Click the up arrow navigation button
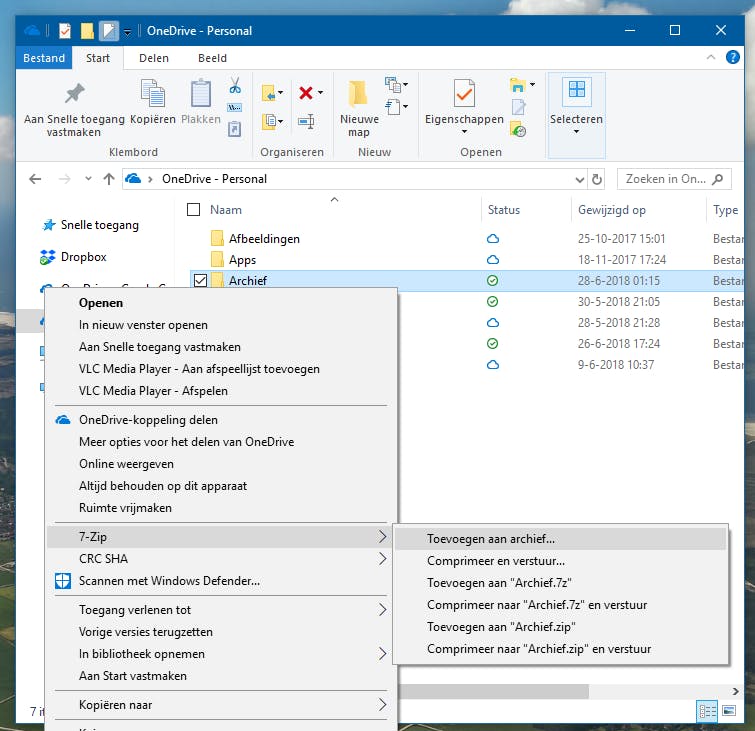Viewport: 755px width, 731px height. click(x=109, y=179)
